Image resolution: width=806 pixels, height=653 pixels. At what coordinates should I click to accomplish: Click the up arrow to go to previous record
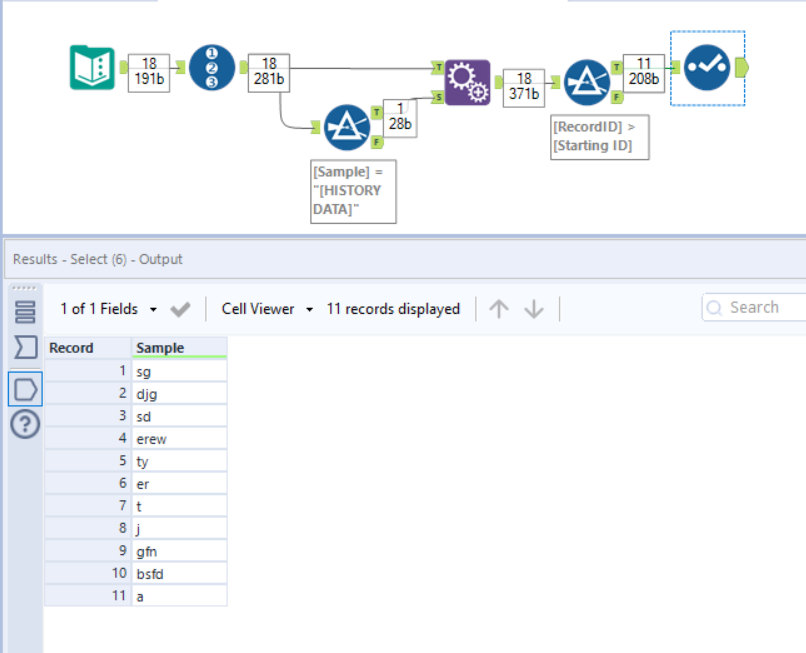pos(498,308)
